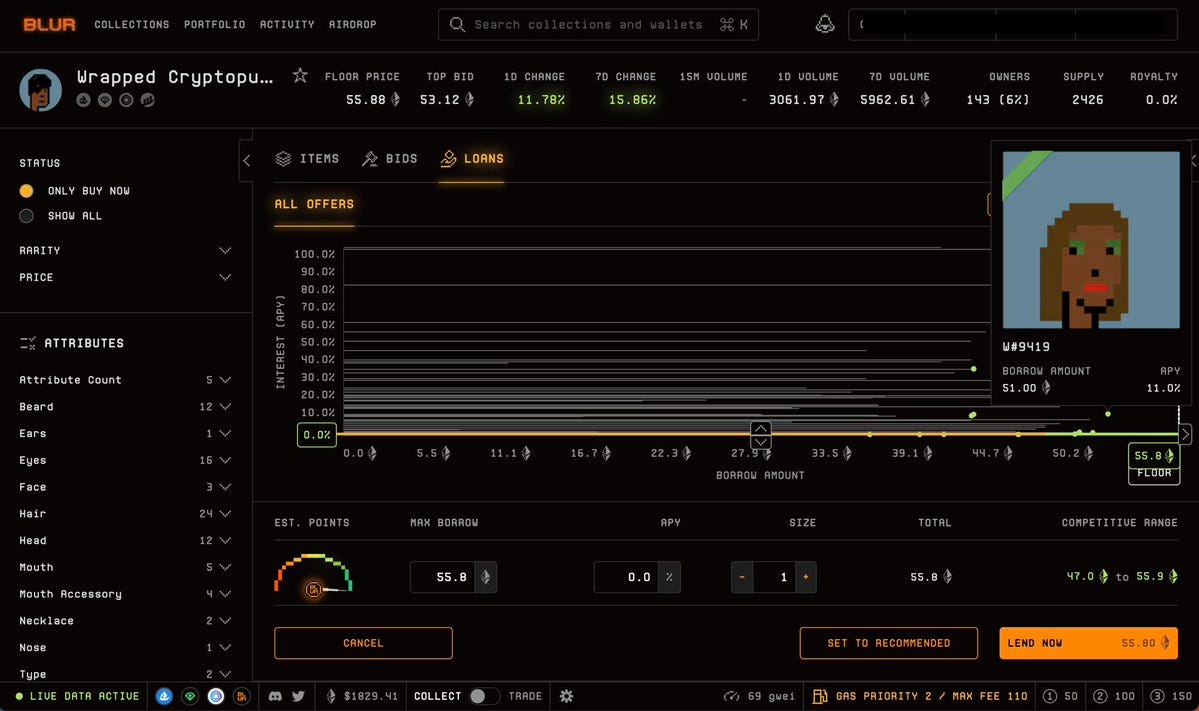1199x711 pixels.
Task: Open the Portfolio nav item
Action: [214, 24]
